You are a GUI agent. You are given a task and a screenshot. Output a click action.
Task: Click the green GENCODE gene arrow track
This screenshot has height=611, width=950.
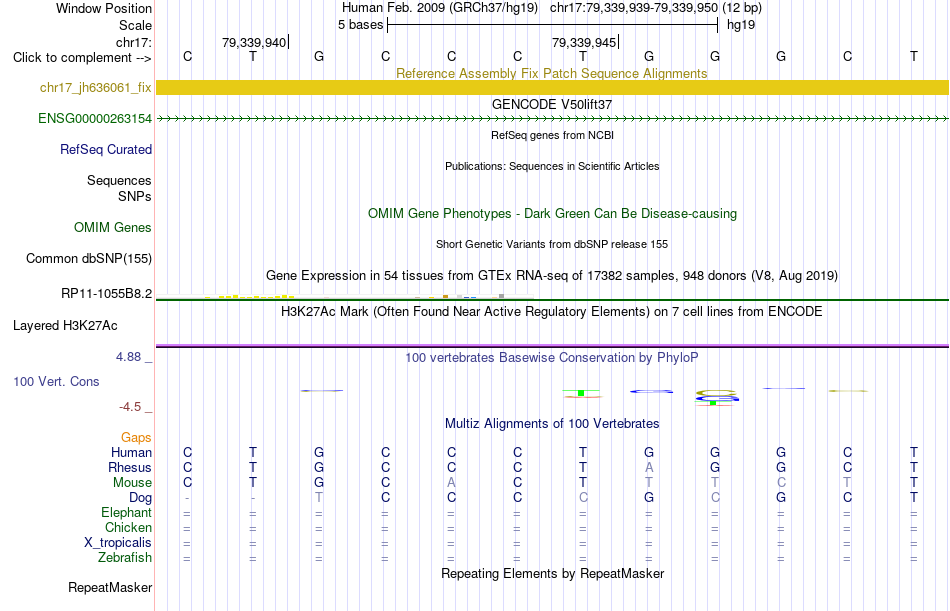tap(552, 119)
